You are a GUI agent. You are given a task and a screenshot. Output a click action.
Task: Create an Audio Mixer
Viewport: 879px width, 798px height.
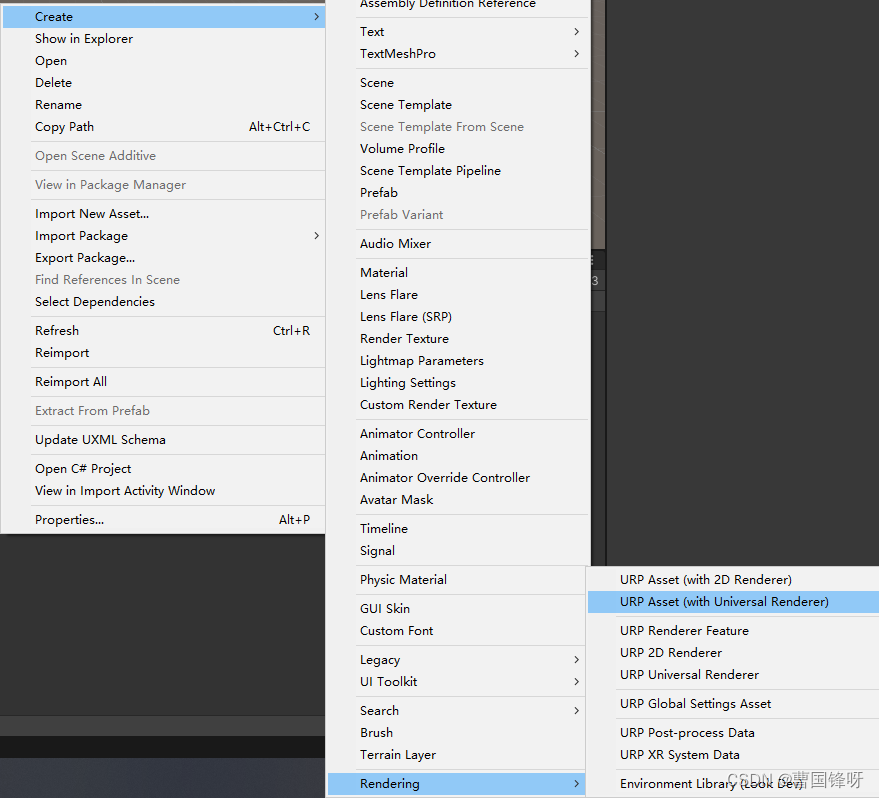pos(458,244)
